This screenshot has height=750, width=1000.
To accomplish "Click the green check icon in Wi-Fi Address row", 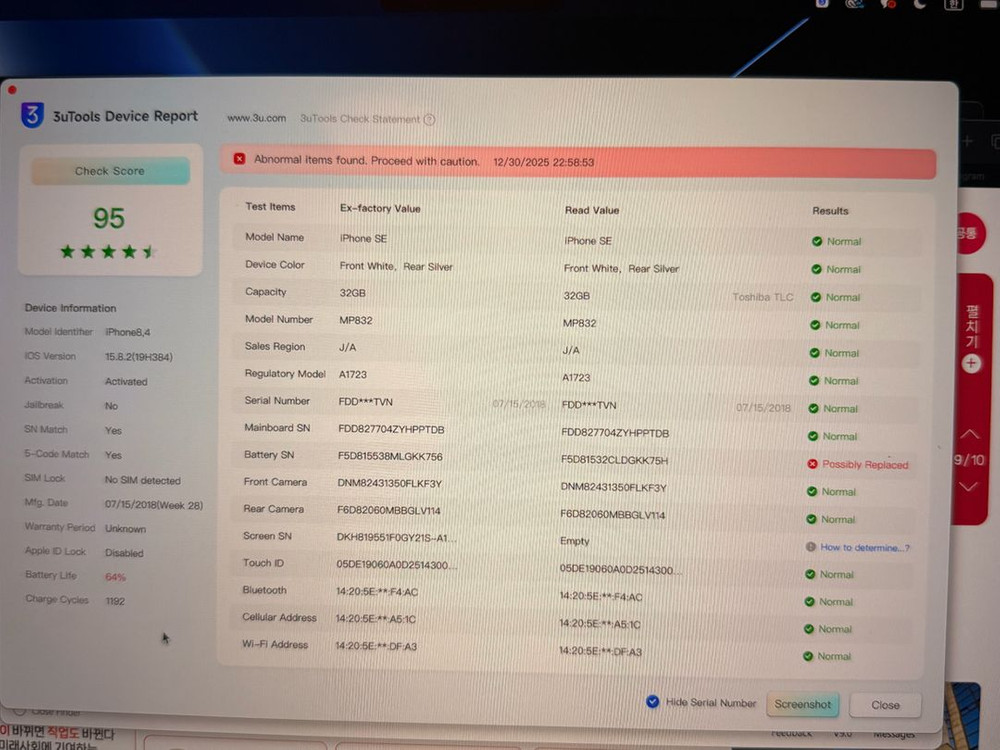I will tap(808, 656).
